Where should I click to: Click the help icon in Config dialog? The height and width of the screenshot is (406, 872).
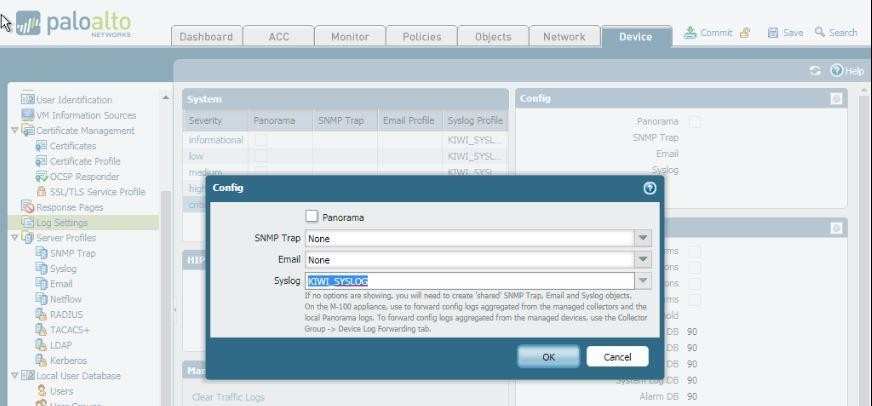[649, 187]
